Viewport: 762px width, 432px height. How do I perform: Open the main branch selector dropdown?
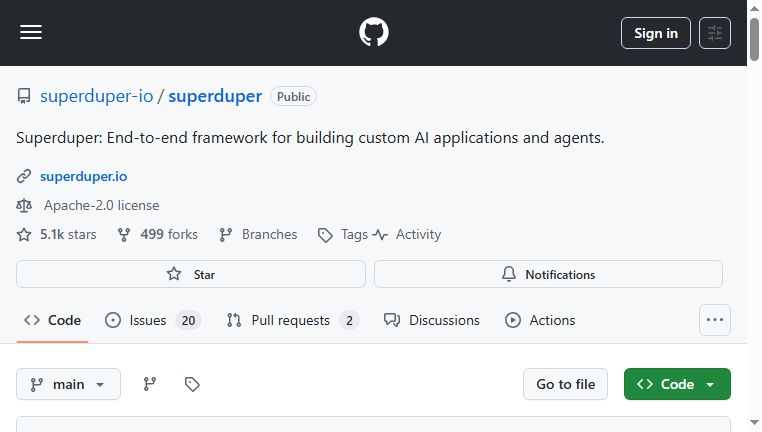[x=69, y=384]
